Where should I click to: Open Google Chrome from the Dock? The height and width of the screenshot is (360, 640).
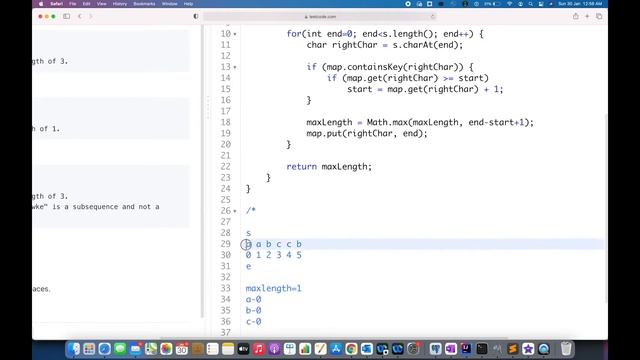351,349
